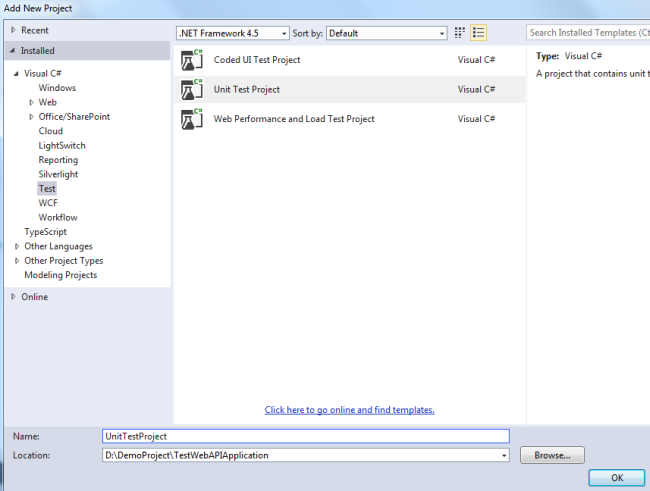The height and width of the screenshot is (491, 650).
Task: Open the Location path dropdown arrow
Action: point(504,455)
